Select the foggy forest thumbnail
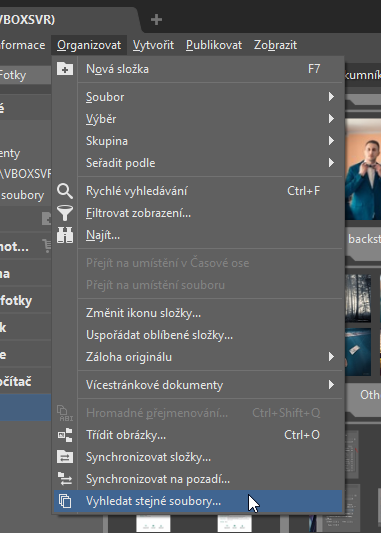The width and height of the screenshot is (381, 533). click(358, 298)
